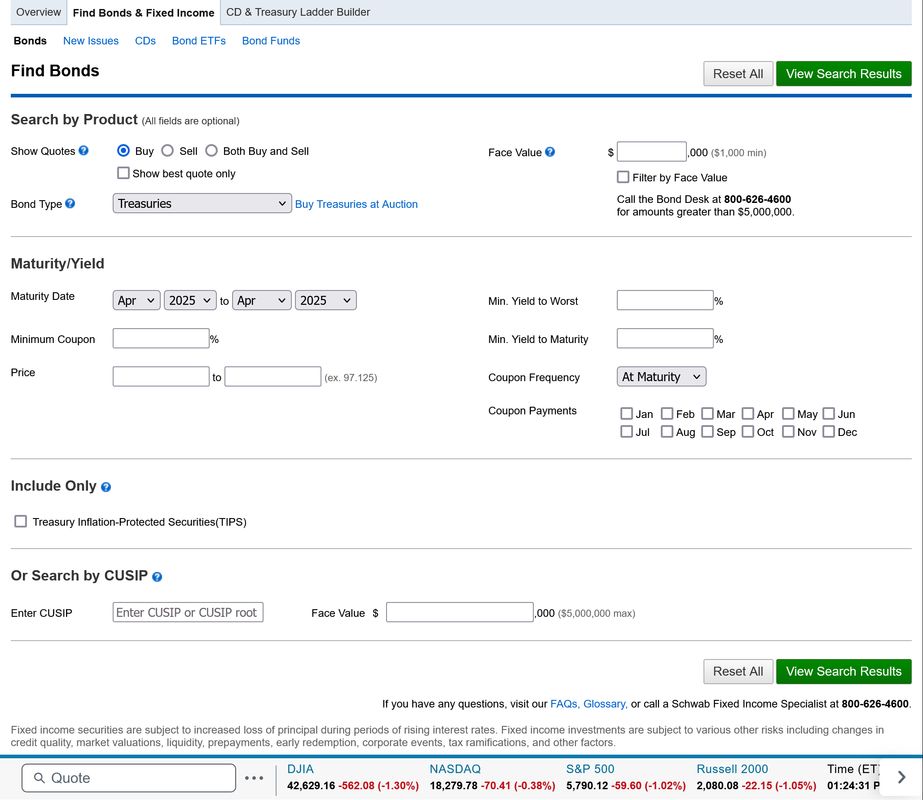Select Both Buy and Sell option
The image size is (923, 800).
[x=211, y=151]
